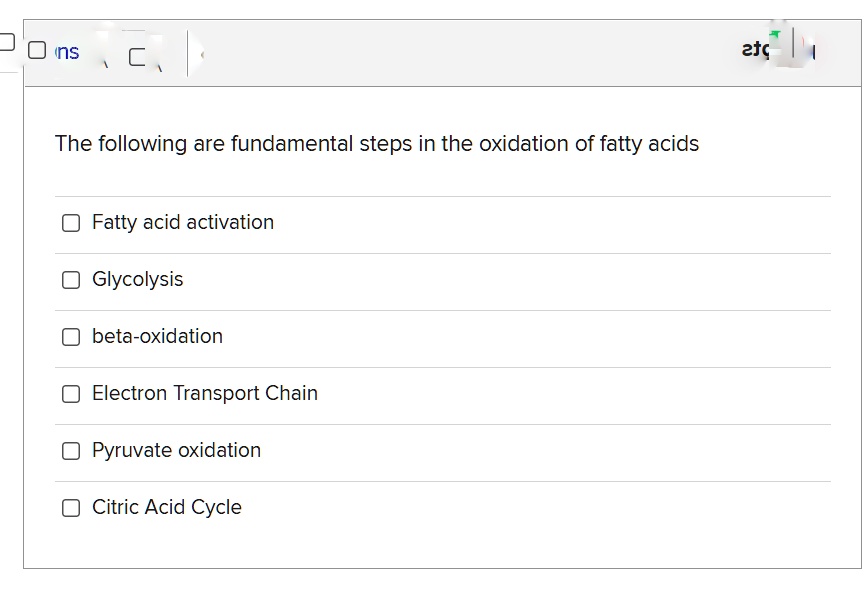Click the icon past the toolbar divider line
Image resolution: width=868 pixels, height=608 pixels.
[200, 52]
